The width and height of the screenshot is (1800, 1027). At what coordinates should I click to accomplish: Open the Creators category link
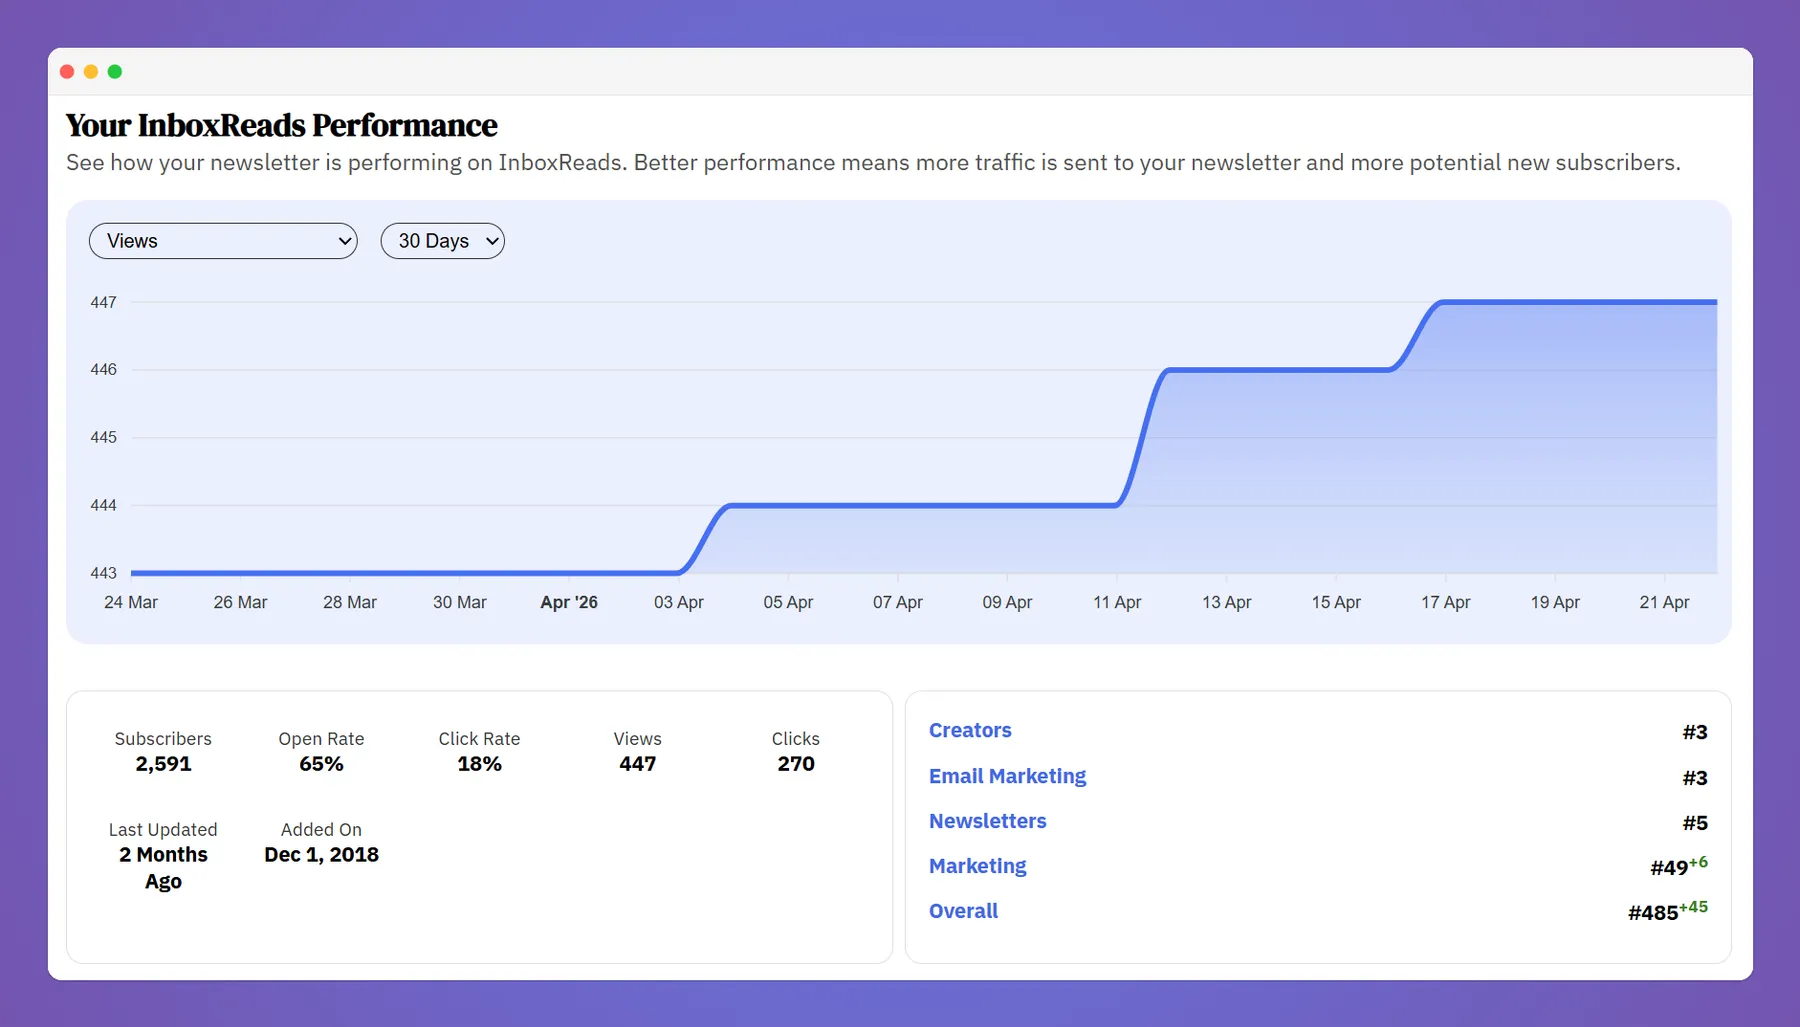tap(970, 730)
